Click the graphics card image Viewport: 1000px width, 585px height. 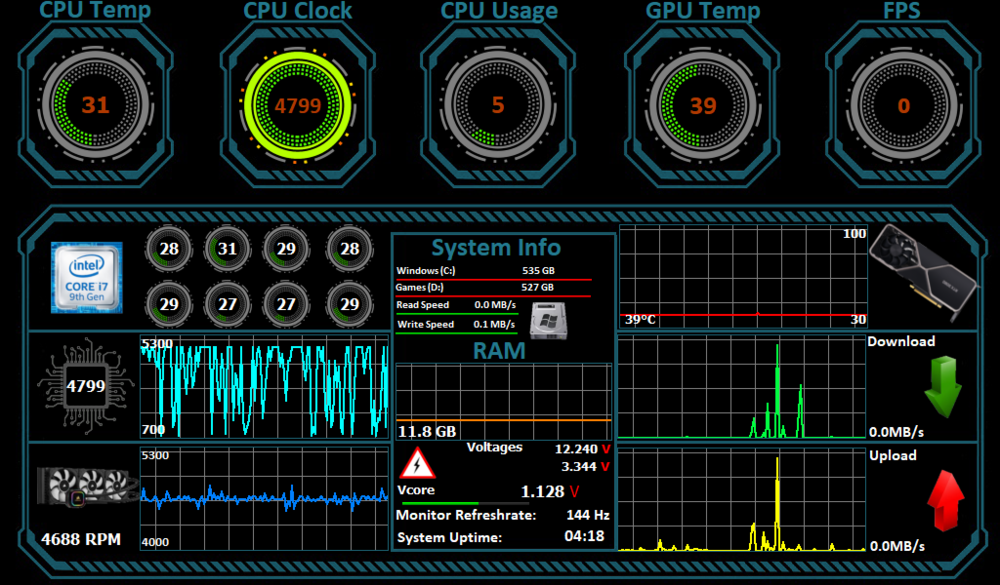point(921,267)
